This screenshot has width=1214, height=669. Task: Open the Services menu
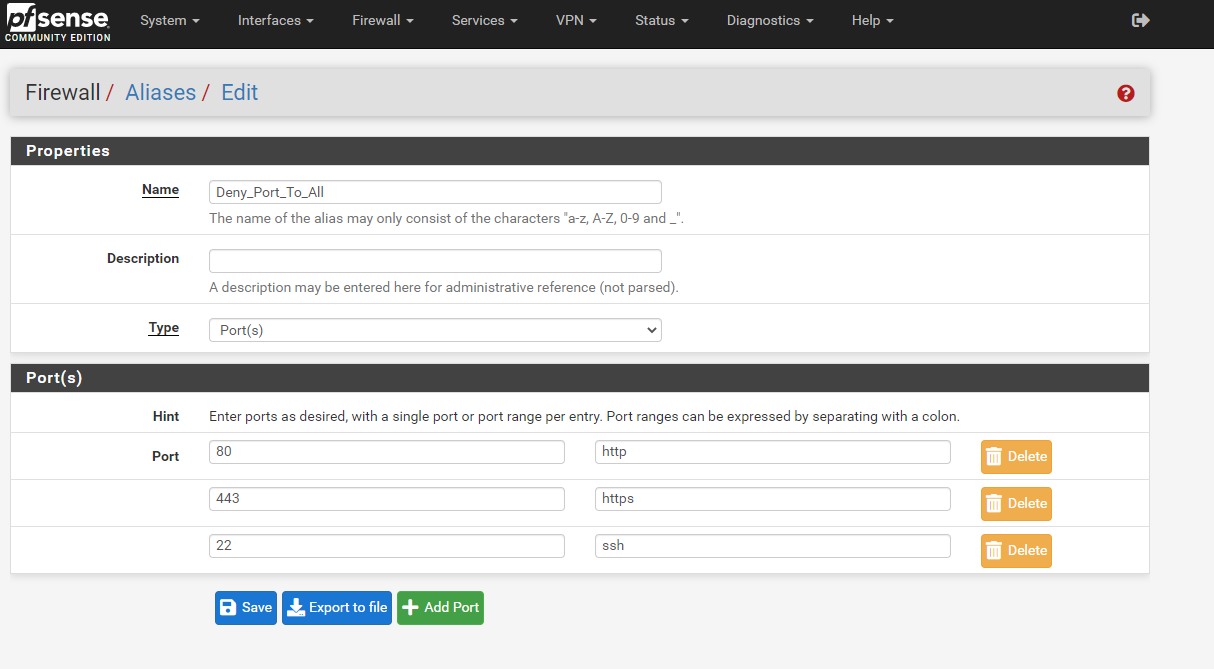tap(485, 20)
